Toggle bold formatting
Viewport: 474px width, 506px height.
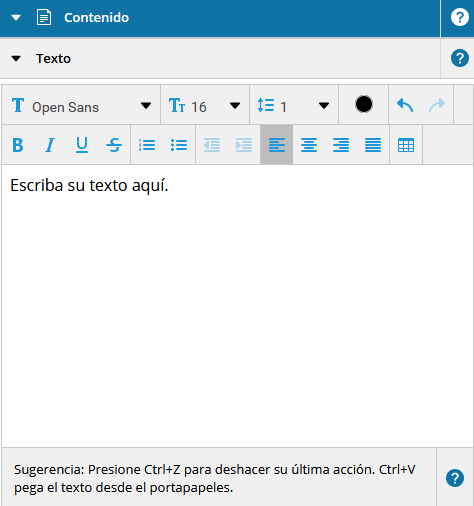coord(18,145)
